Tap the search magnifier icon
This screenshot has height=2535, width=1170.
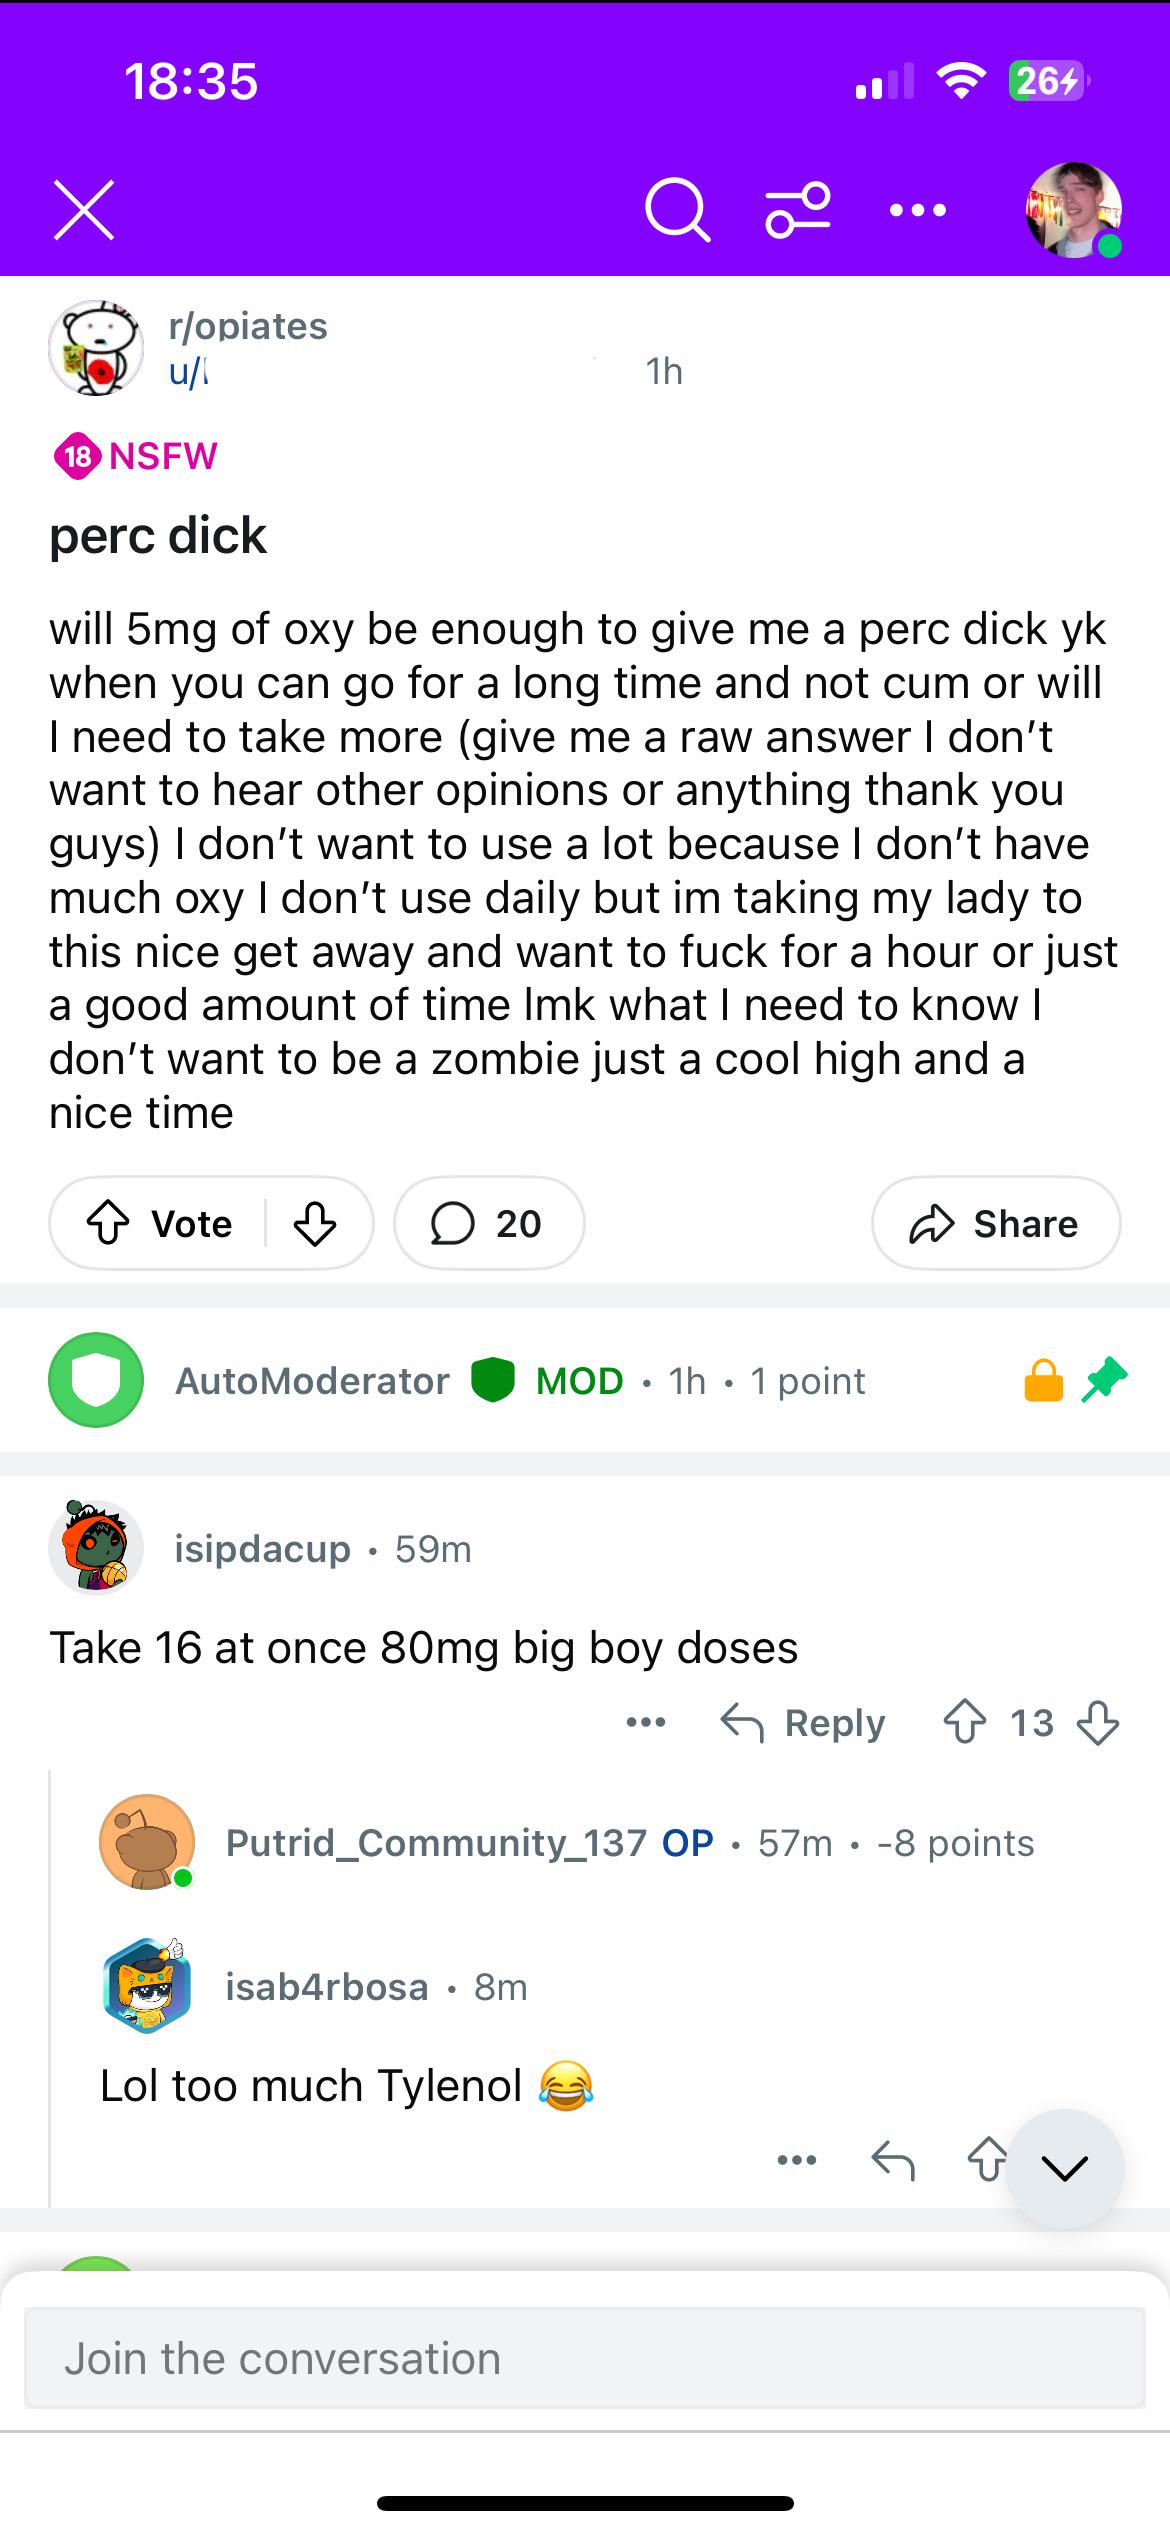677,210
